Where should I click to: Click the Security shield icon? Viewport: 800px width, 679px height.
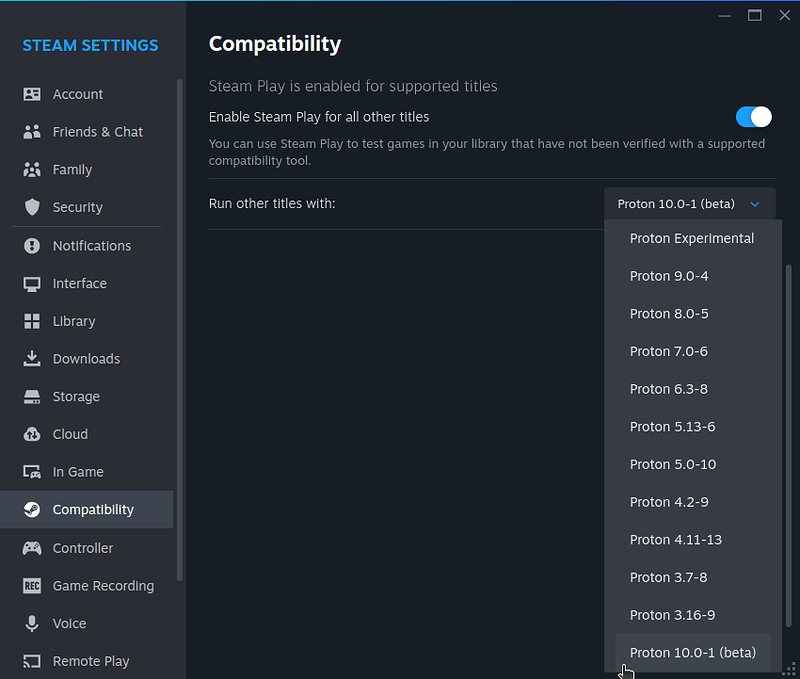click(32, 207)
